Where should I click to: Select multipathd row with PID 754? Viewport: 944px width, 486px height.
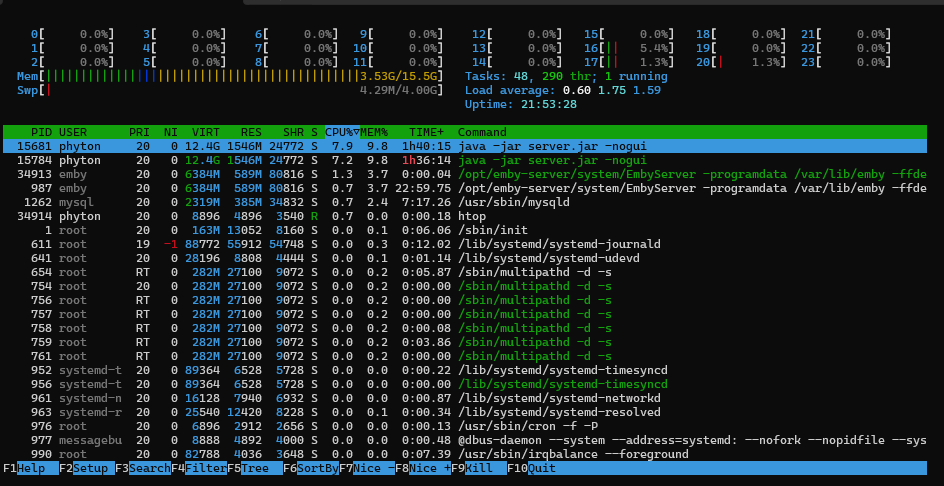click(465, 286)
